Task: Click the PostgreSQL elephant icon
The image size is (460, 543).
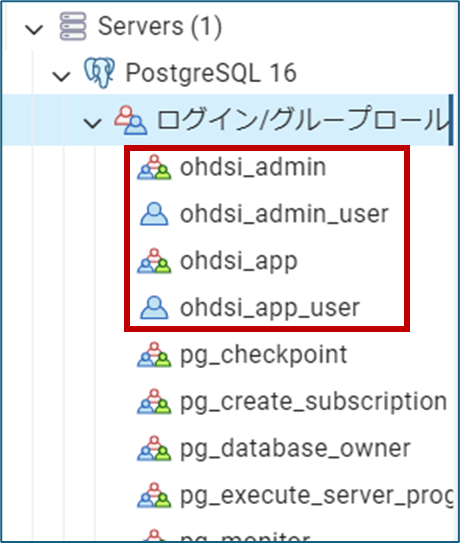Action: [99, 73]
